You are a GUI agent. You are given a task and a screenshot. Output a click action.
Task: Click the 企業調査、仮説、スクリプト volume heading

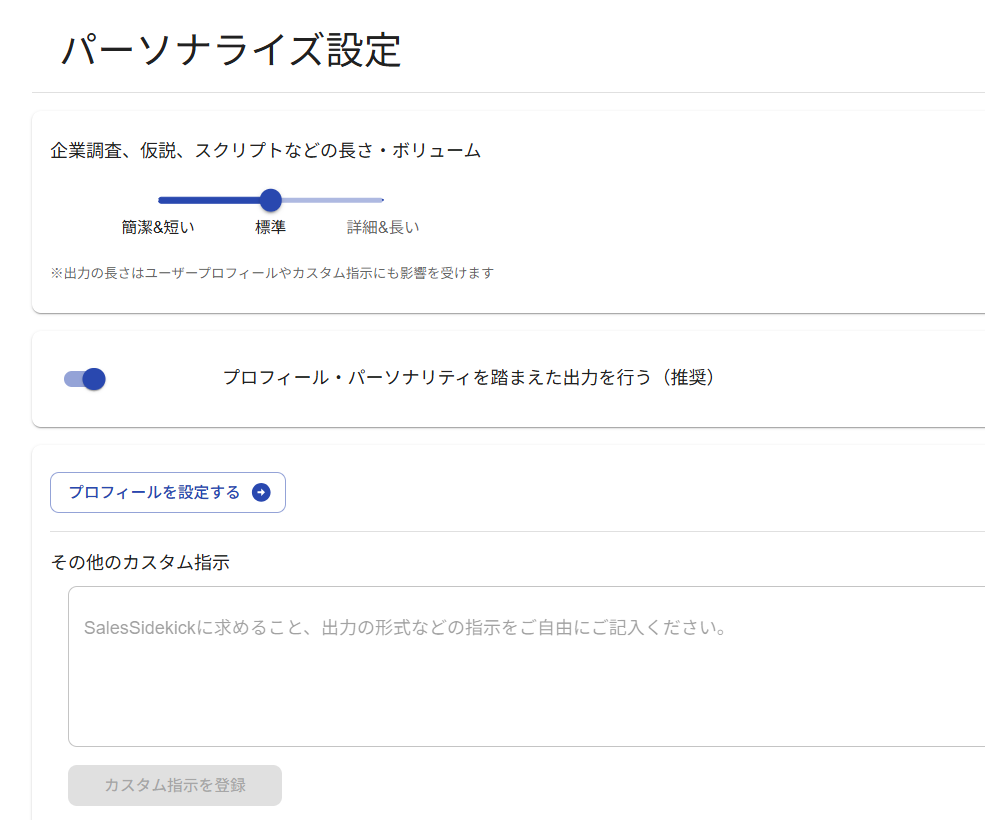tap(265, 151)
